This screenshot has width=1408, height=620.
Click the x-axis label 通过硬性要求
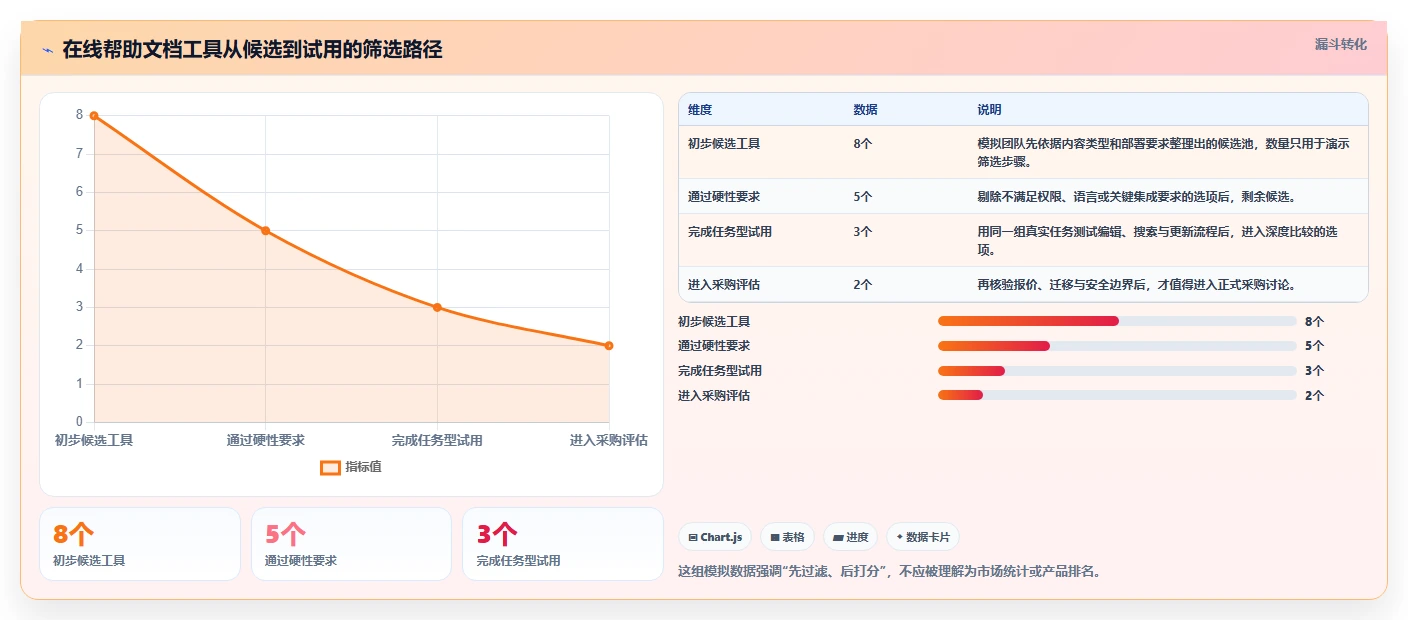tap(266, 440)
